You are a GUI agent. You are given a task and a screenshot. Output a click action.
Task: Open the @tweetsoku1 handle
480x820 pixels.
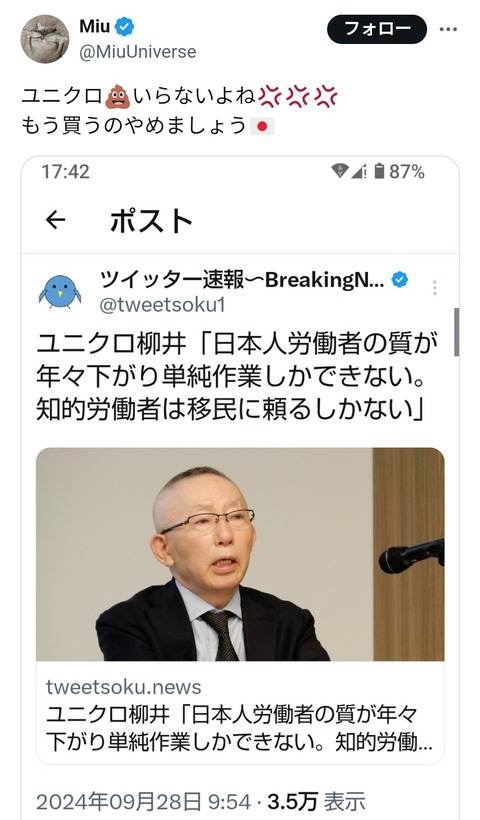(162, 305)
